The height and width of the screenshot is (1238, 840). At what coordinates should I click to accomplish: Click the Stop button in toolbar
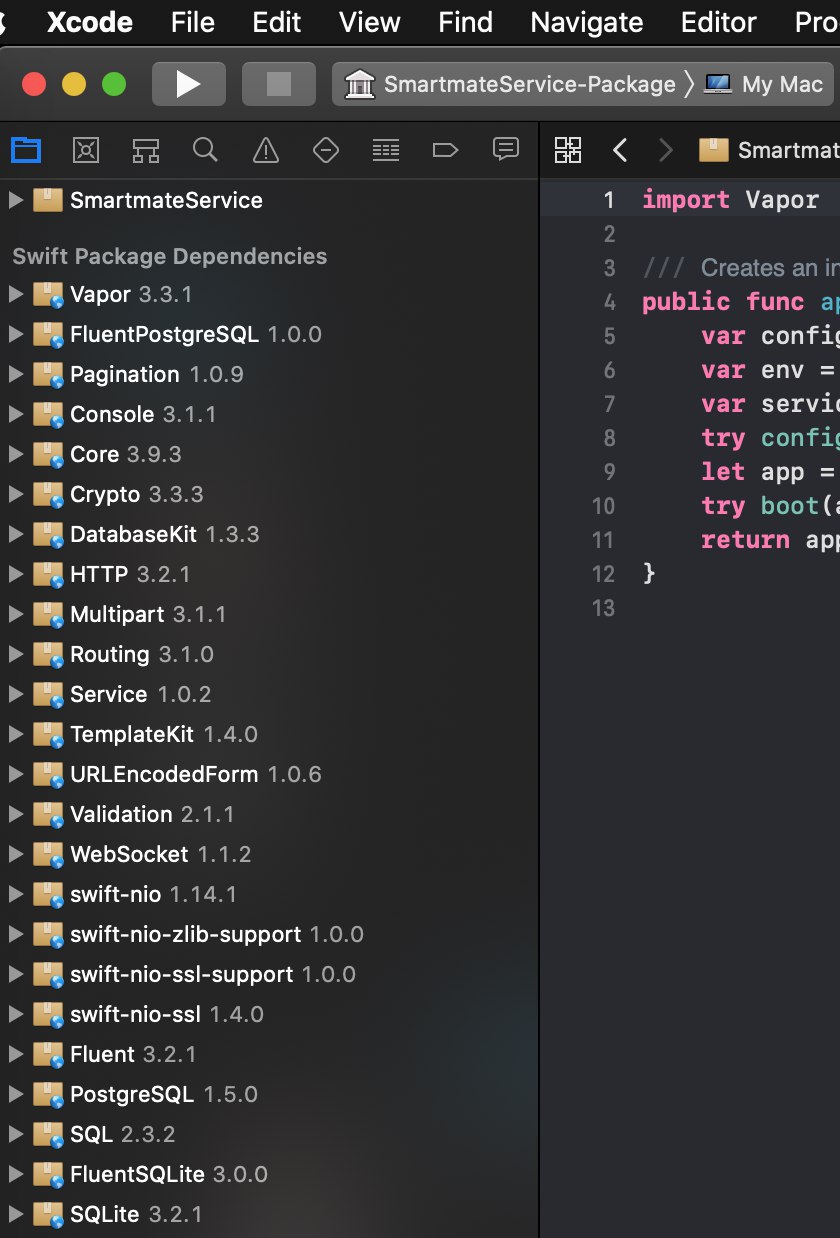[279, 84]
